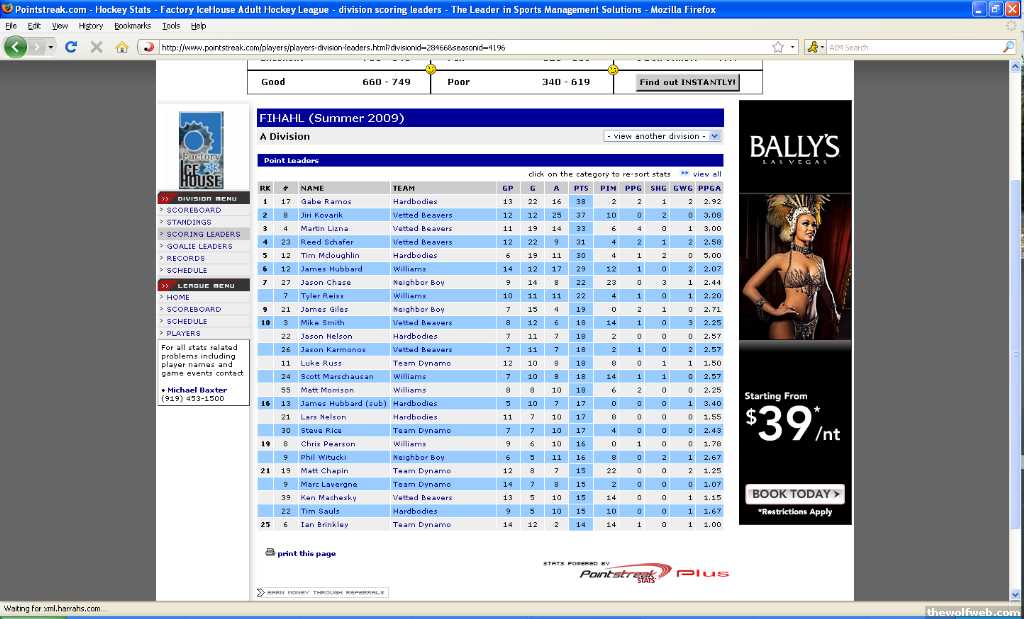The image size is (1024, 619).
Task: Click the Pointstreak Stats Plus logo
Action: (654, 573)
